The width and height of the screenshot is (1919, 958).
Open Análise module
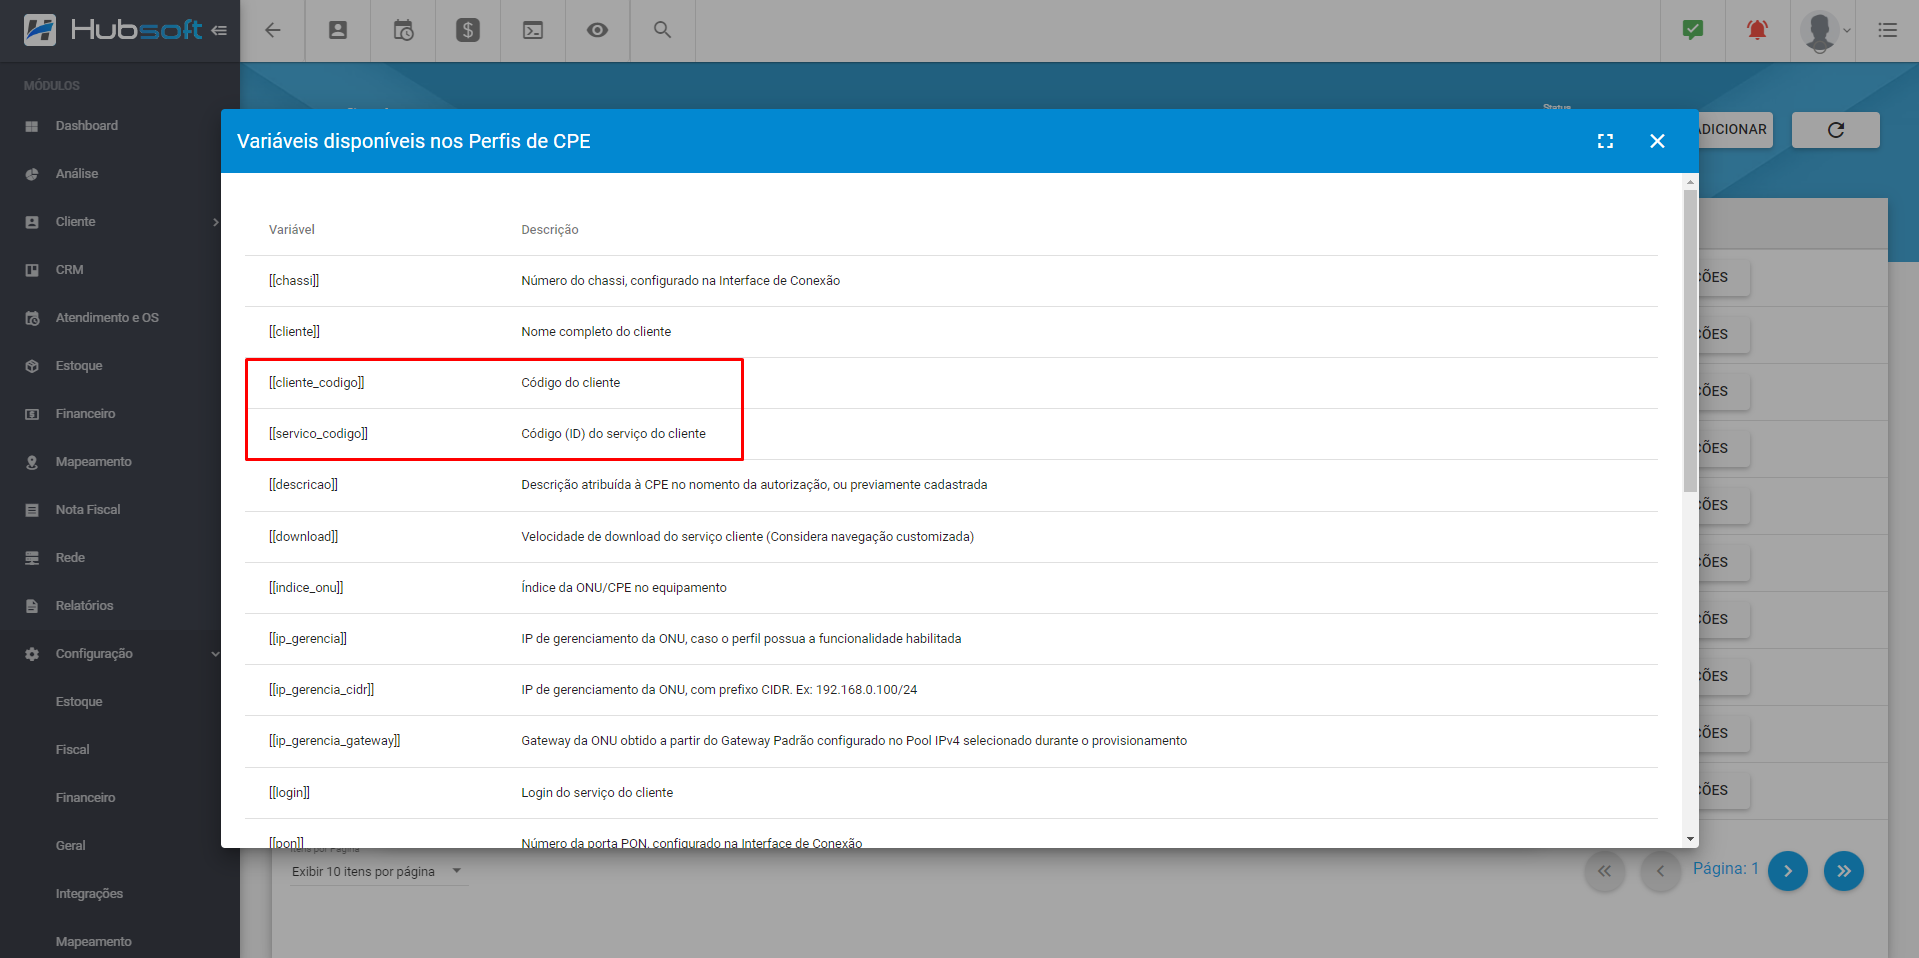click(x=77, y=174)
